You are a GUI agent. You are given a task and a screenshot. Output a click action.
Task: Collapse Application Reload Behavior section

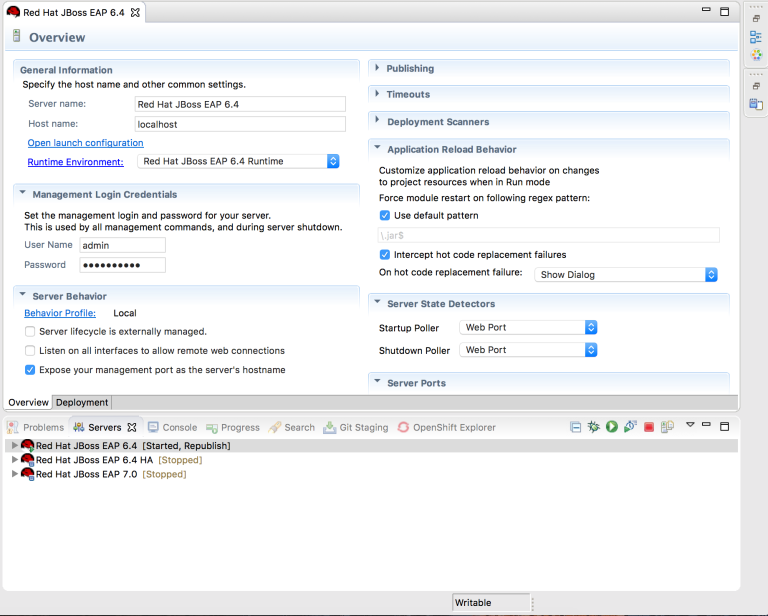tap(377, 147)
